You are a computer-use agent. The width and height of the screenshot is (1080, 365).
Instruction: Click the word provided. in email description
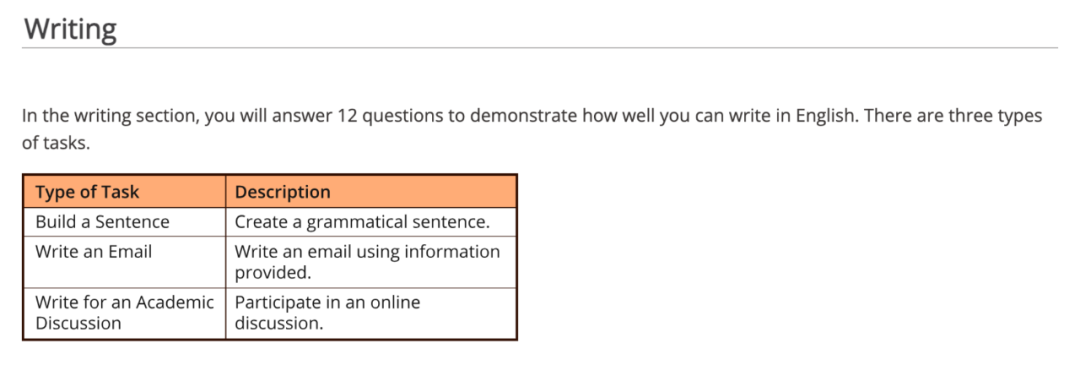coord(273,273)
